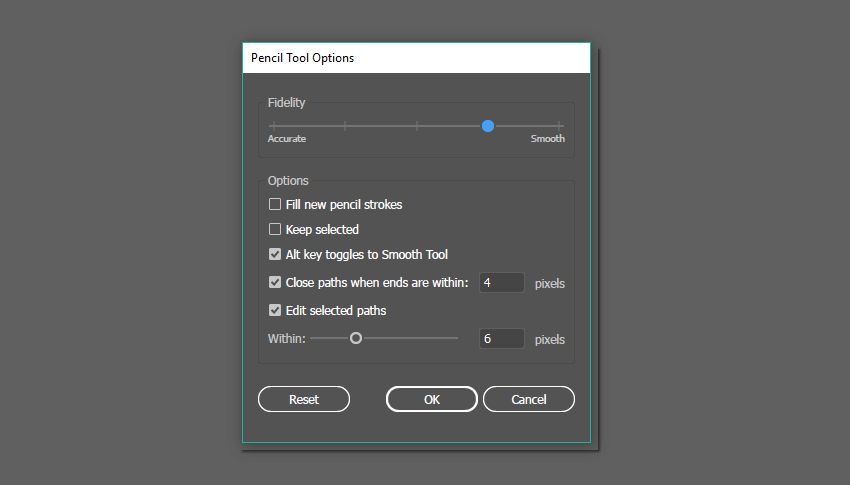
Task: Enable Fill new pencil strokes
Action: 275,205
